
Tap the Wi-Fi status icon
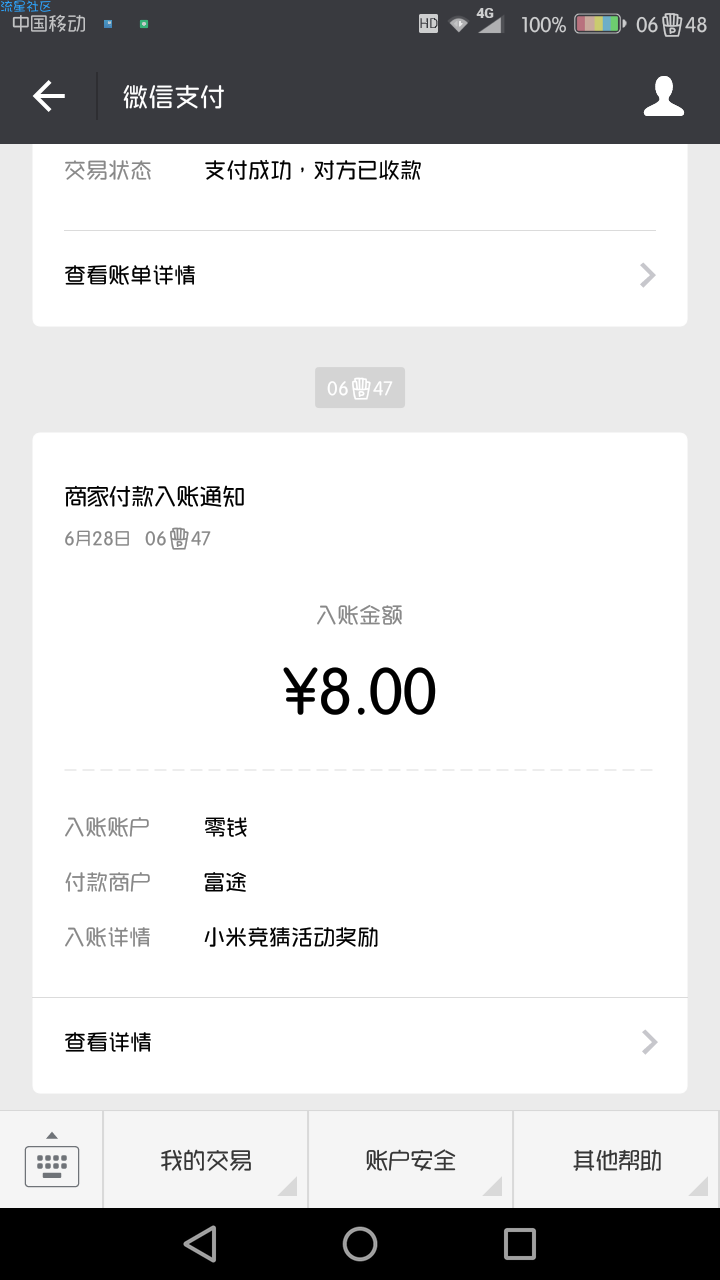point(458,24)
